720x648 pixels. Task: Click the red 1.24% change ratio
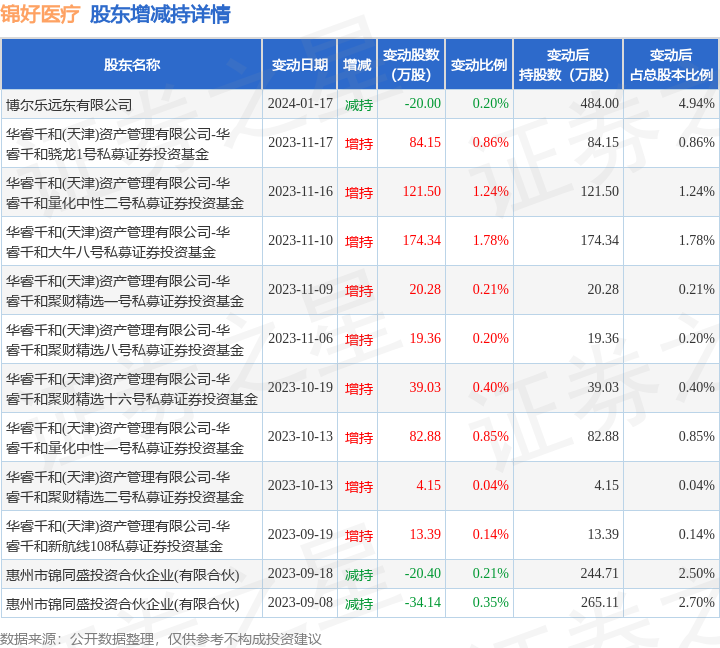click(490, 192)
